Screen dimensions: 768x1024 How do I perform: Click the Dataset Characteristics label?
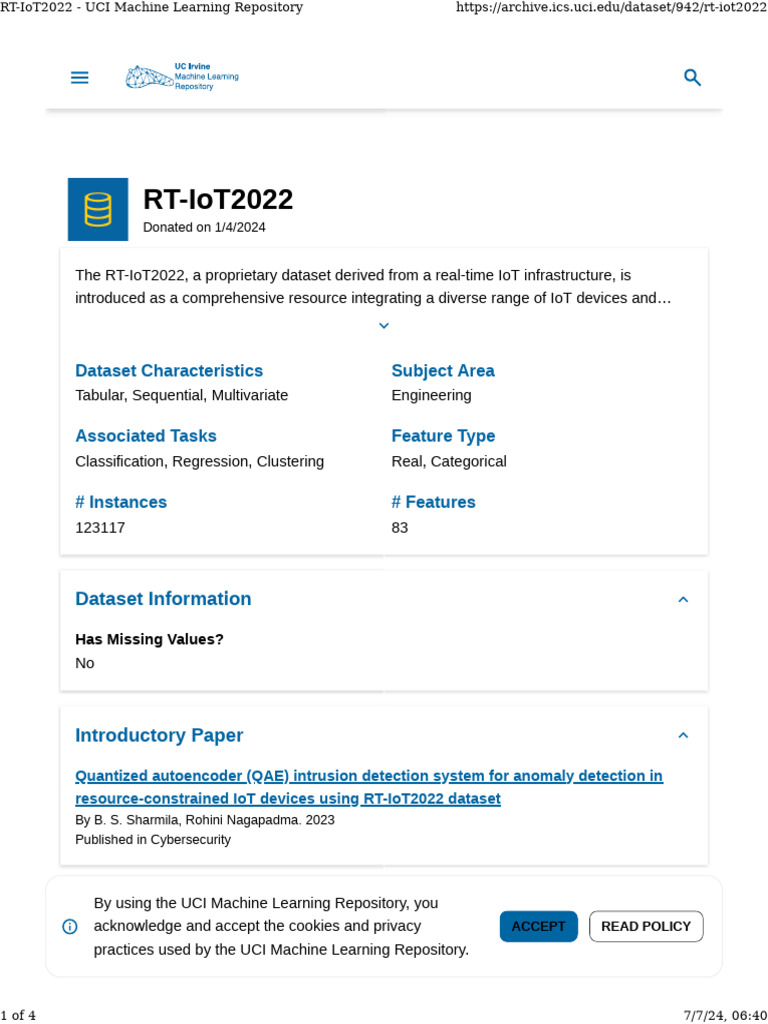pyautogui.click(x=169, y=371)
